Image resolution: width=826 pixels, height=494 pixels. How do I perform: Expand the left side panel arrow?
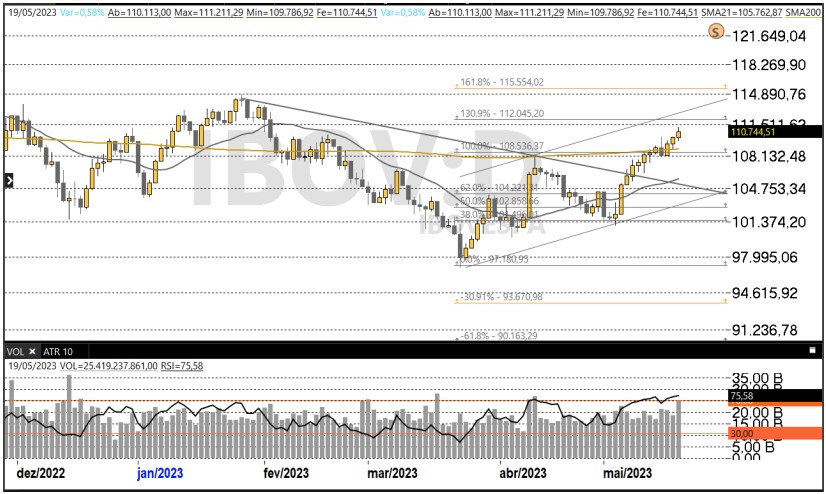(8, 181)
